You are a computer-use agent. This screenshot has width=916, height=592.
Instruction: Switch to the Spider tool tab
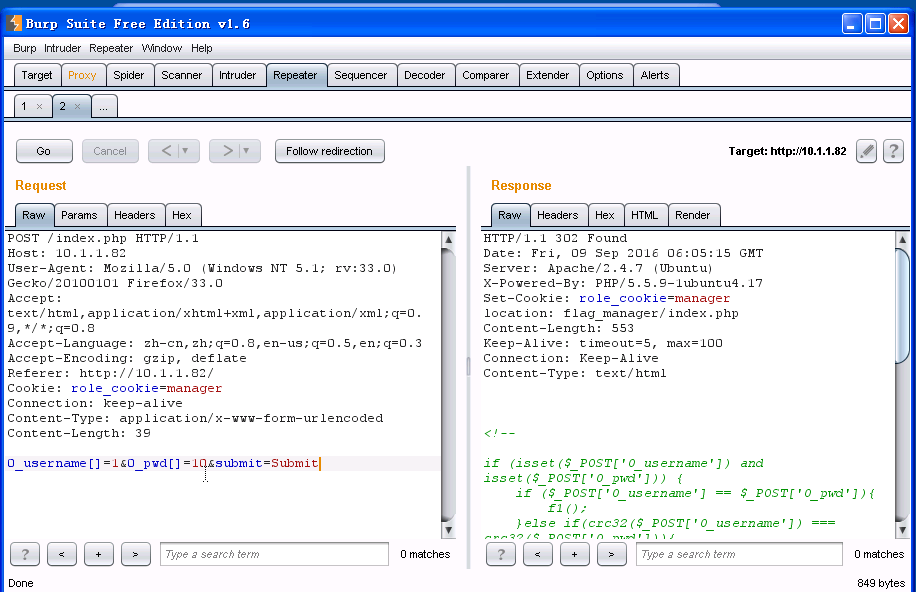[x=129, y=75]
